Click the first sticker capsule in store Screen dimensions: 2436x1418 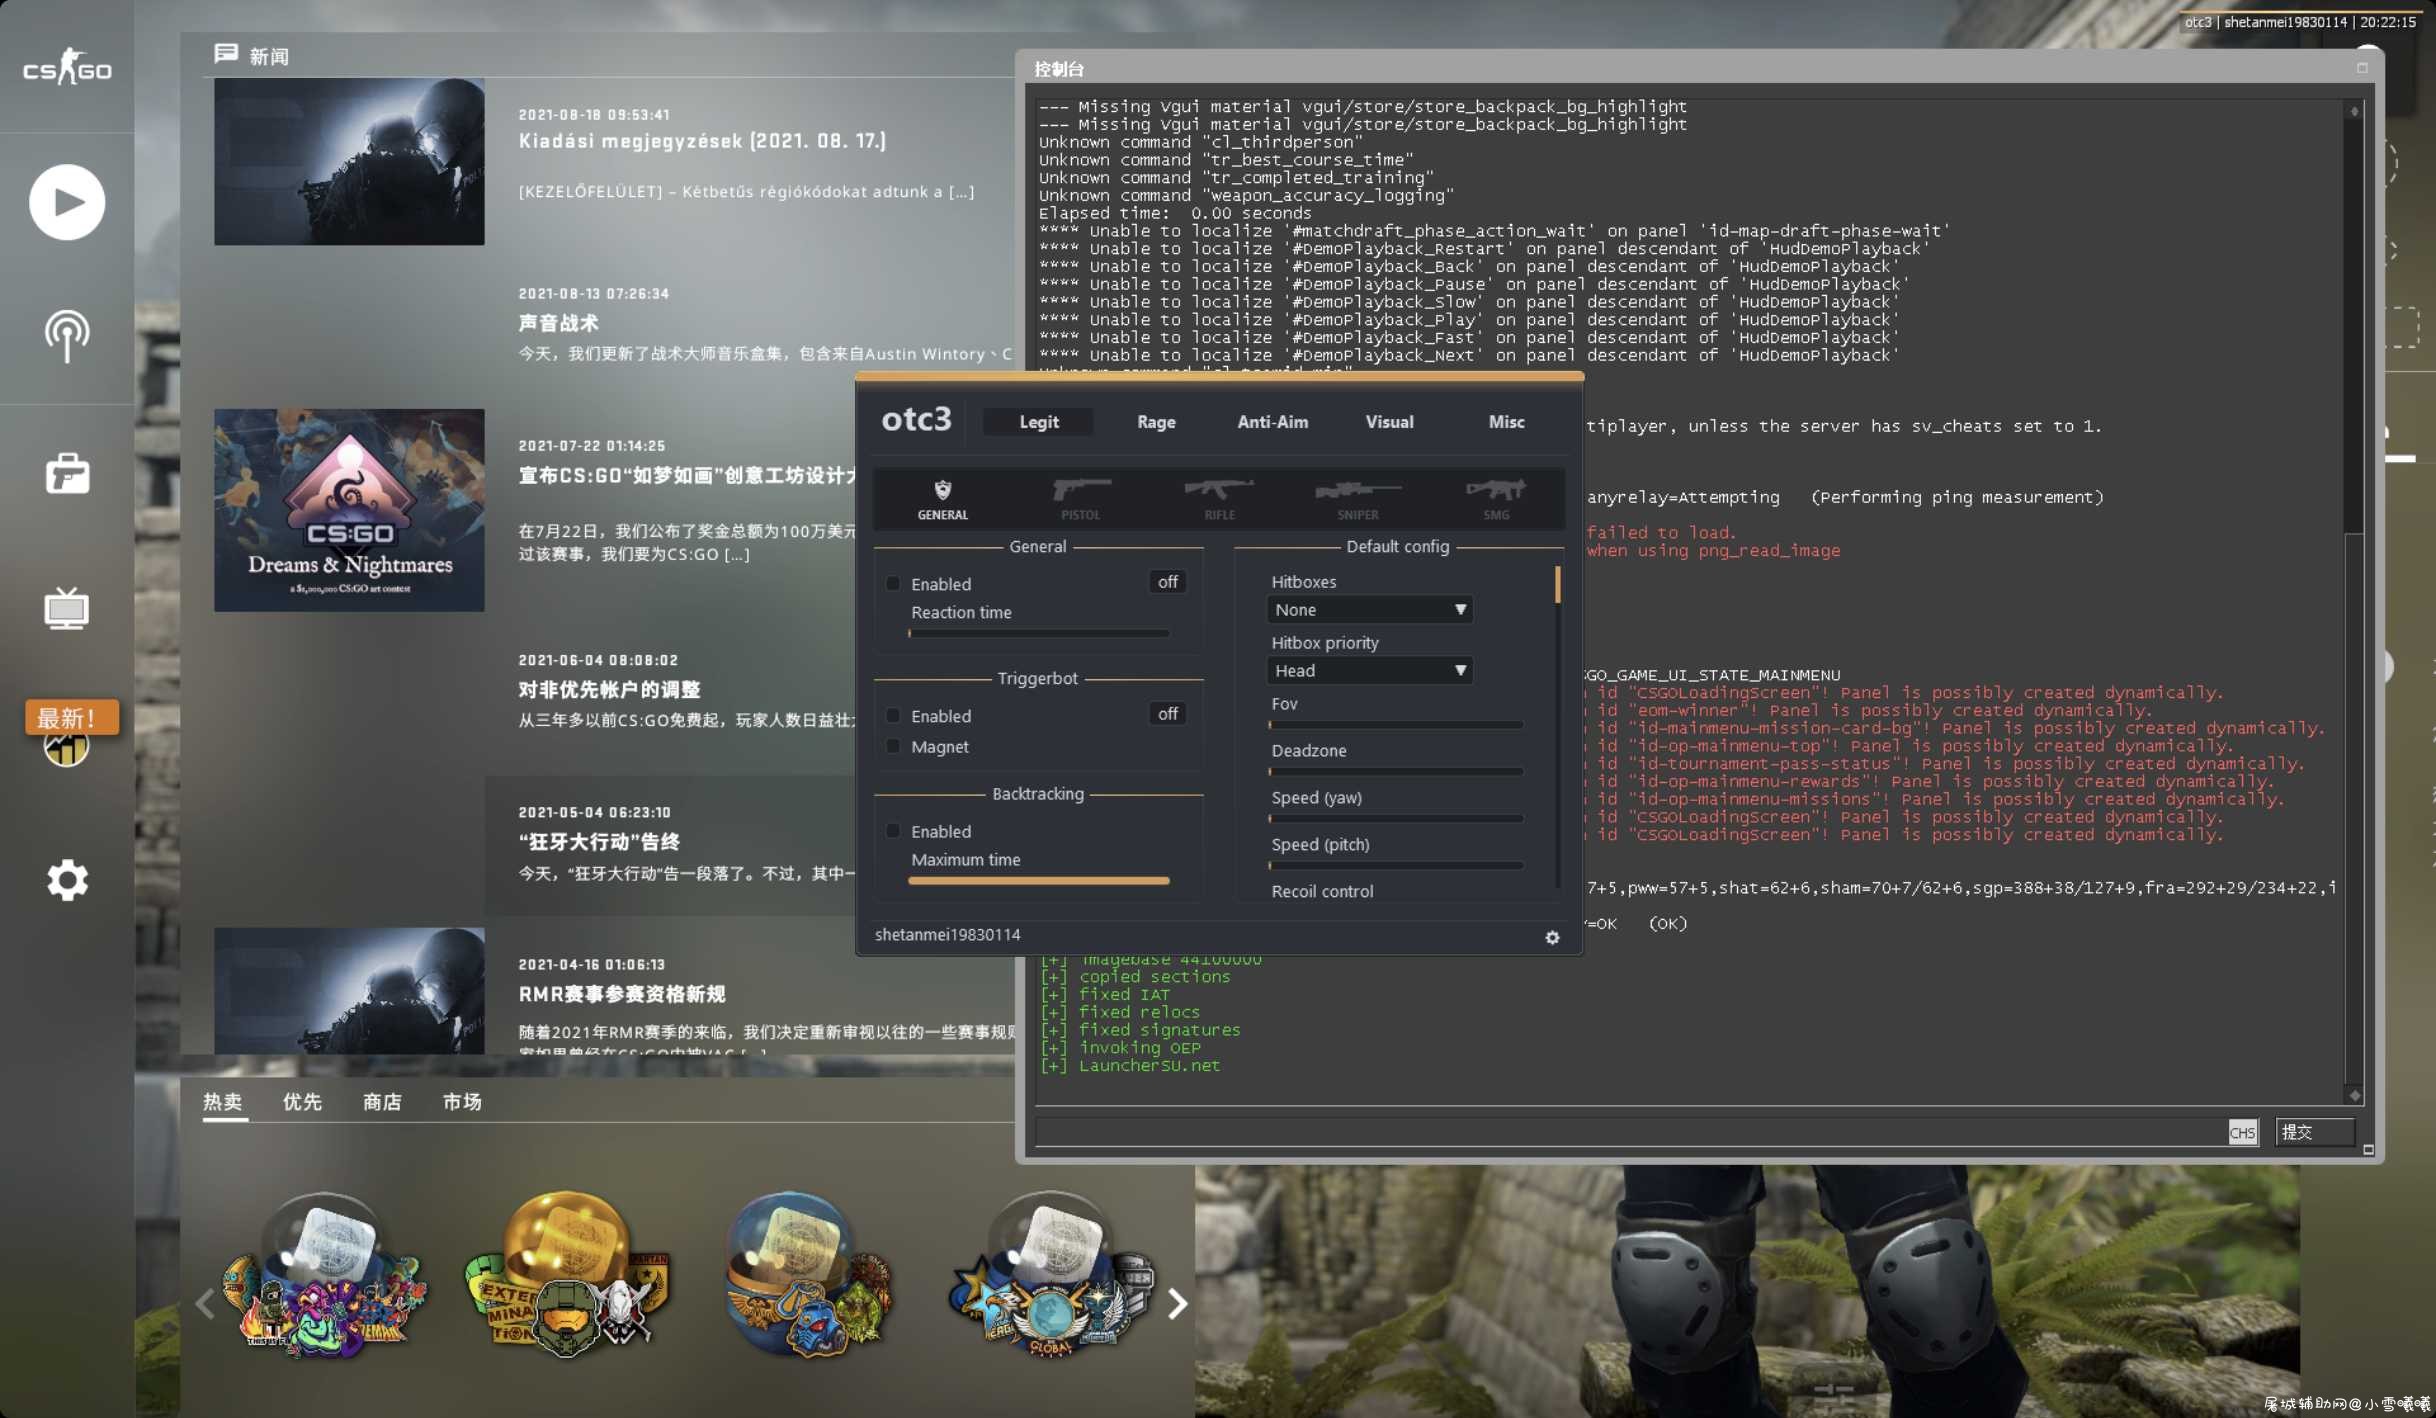[x=325, y=1275]
